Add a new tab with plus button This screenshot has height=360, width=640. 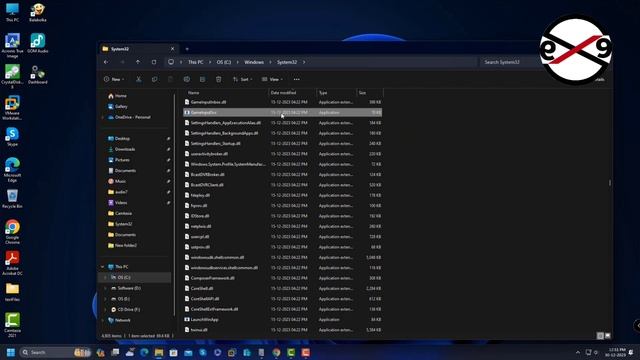pos(187,49)
